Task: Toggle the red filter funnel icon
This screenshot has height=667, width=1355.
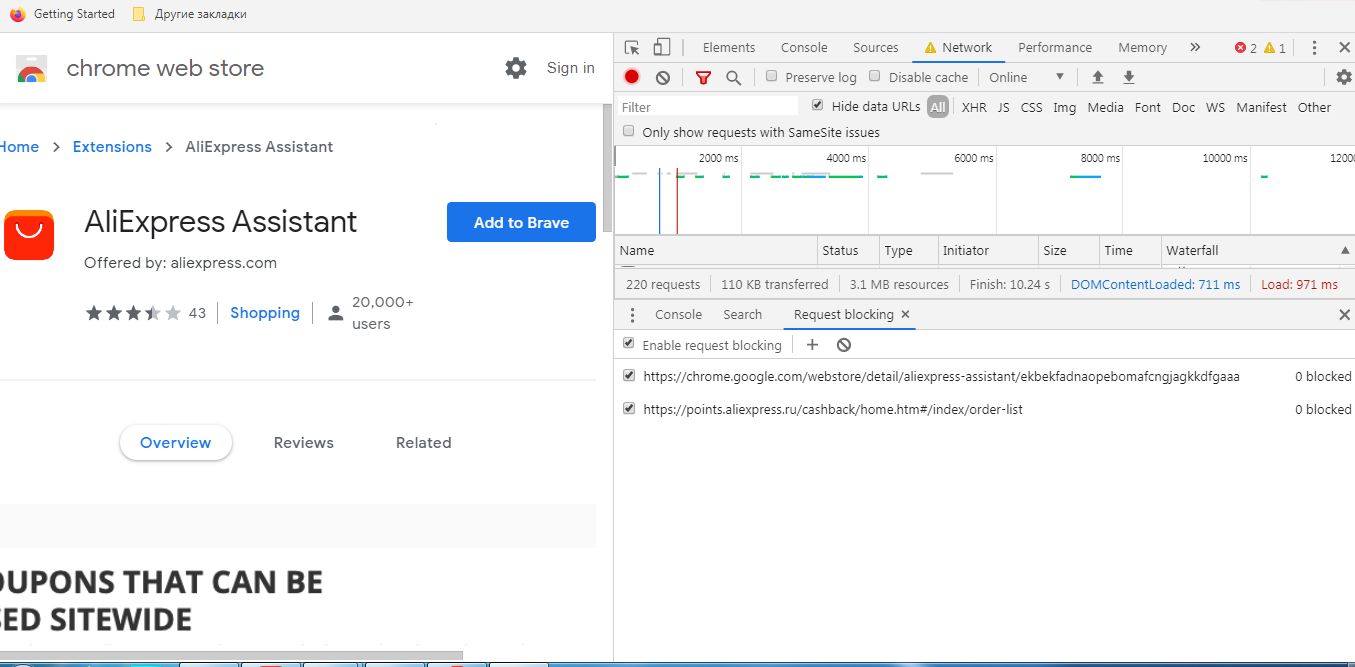Action: tap(703, 77)
